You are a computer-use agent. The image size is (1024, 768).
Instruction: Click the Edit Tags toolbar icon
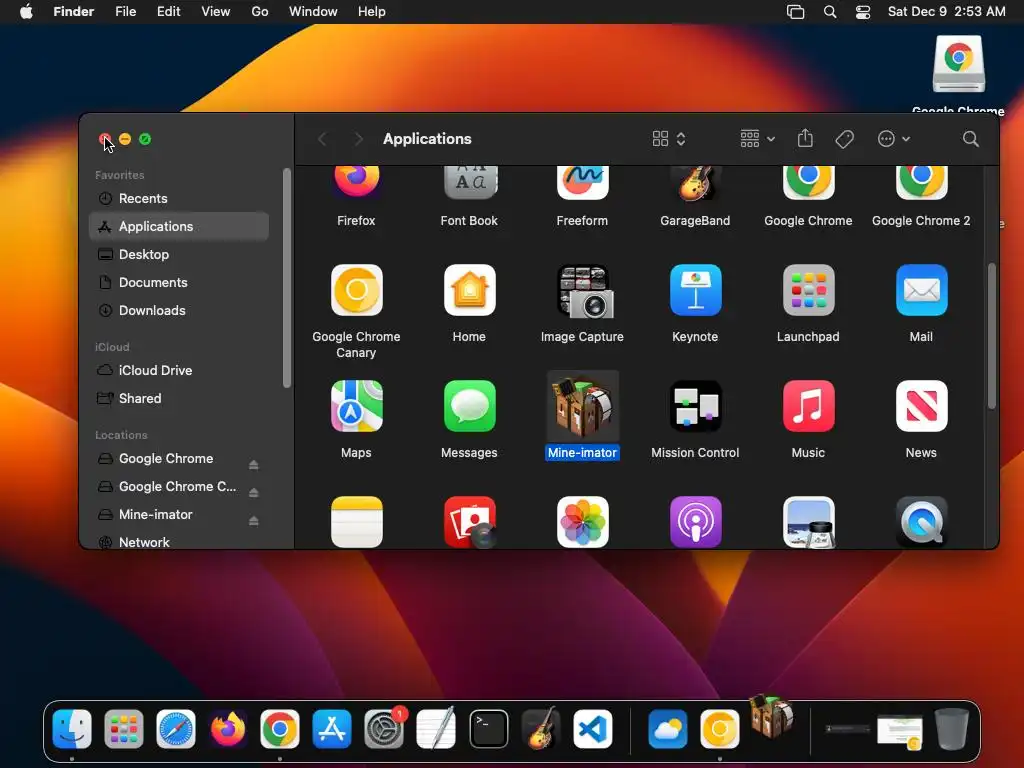844,138
